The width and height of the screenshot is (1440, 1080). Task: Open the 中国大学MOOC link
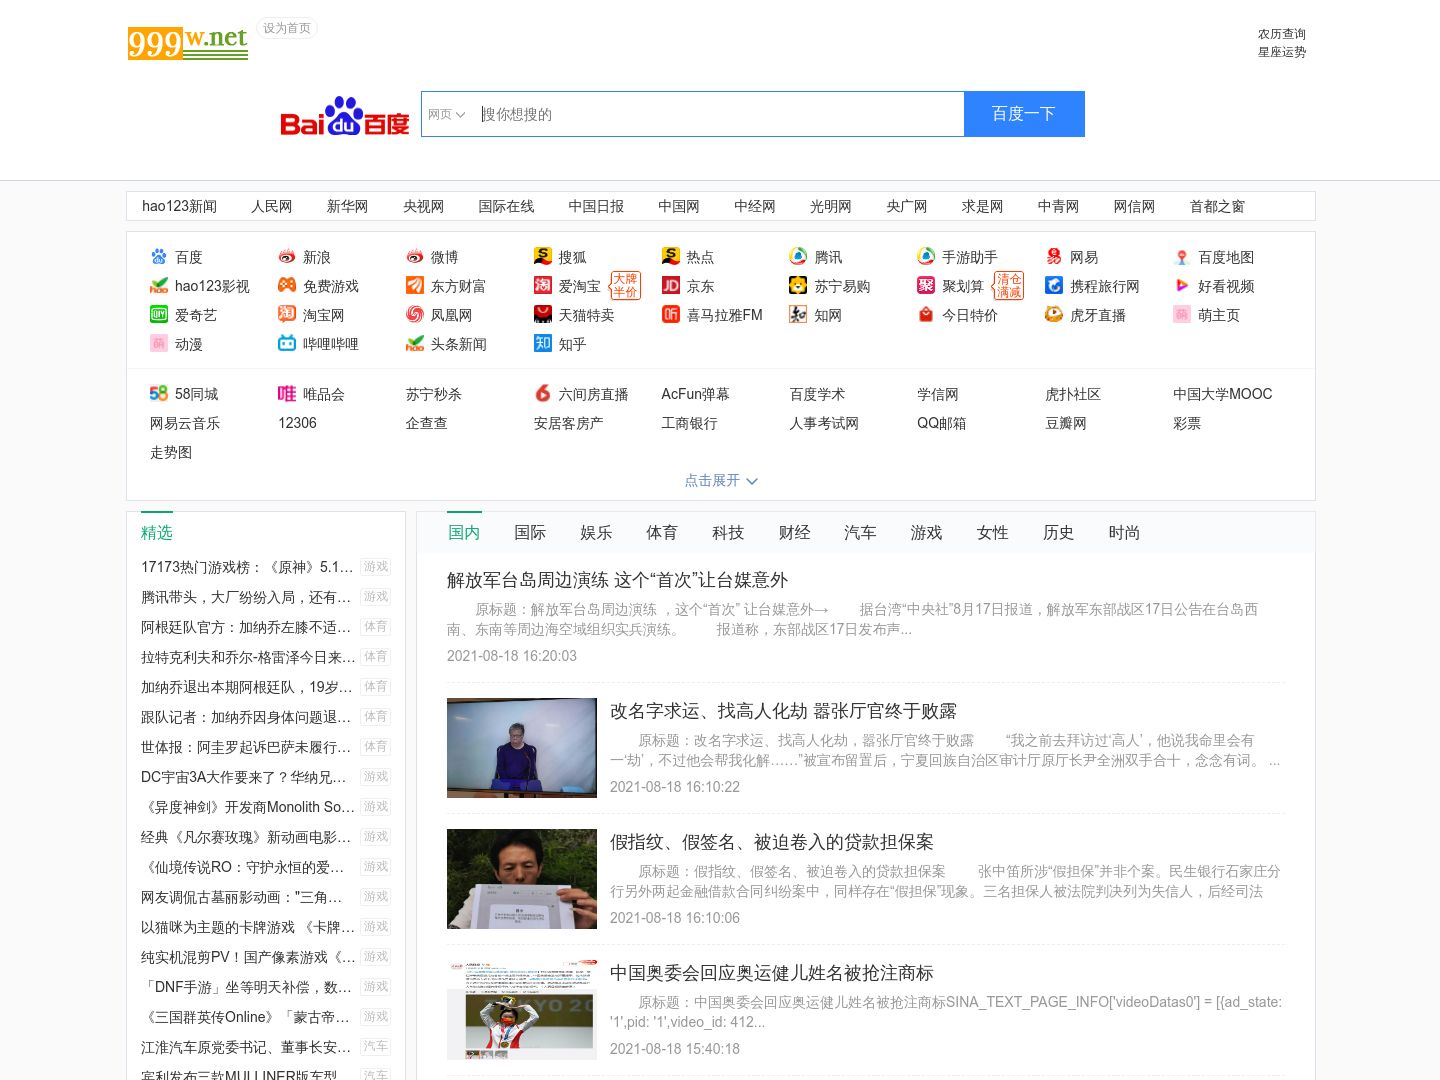point(1222,394)
